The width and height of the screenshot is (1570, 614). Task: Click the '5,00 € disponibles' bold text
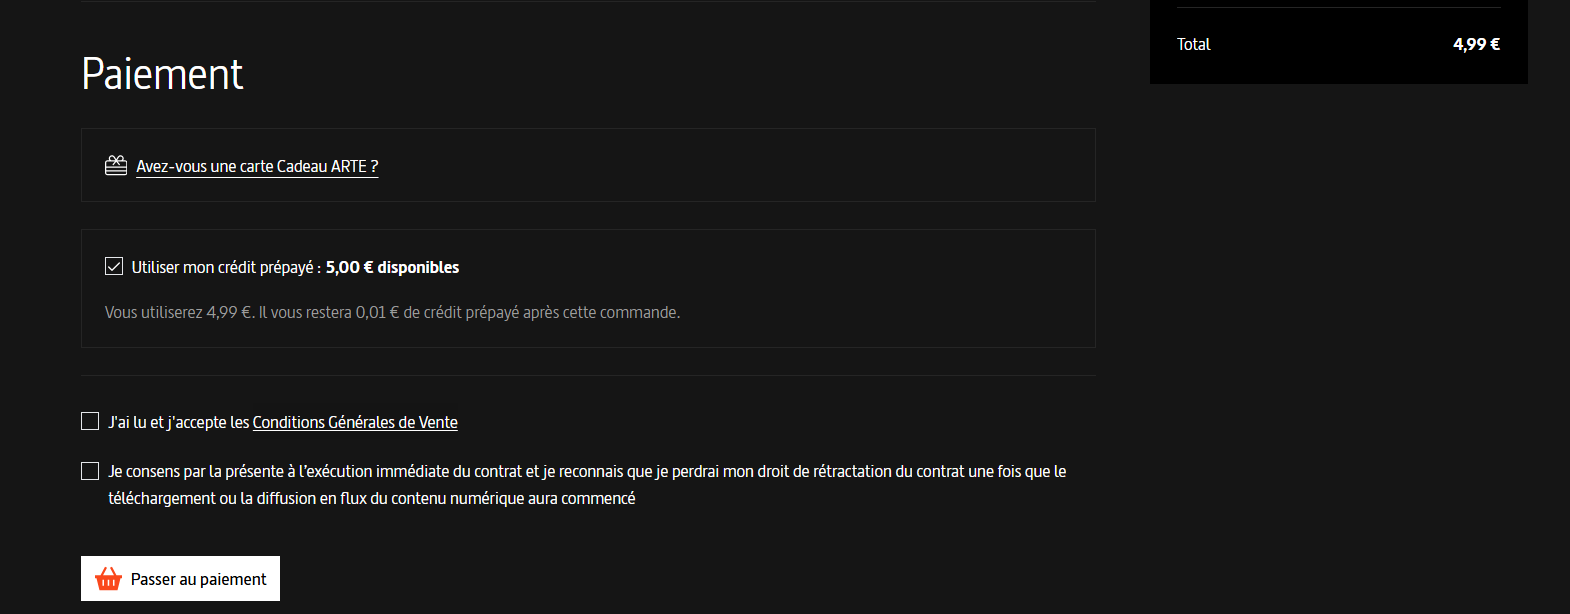[x=392, y=267]
